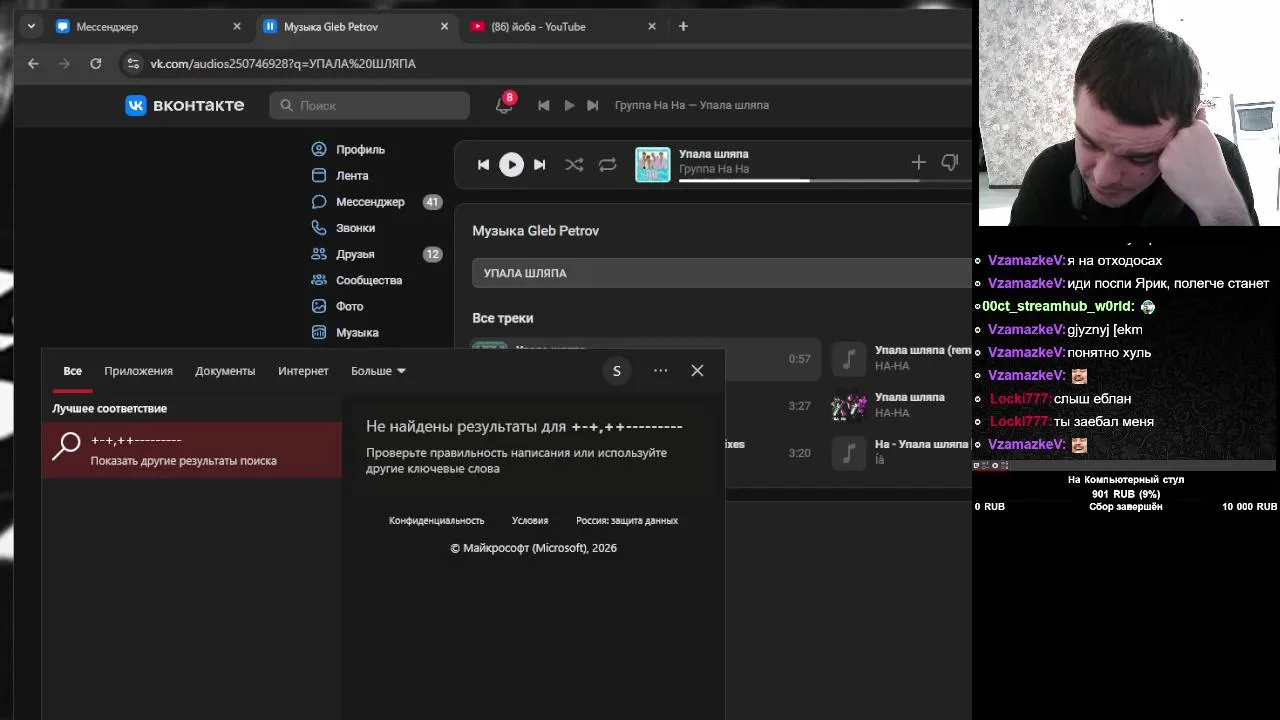Screen dimensions: 1280x720
Task: Open Конфиденциальность link
Action: coord(436,520)
